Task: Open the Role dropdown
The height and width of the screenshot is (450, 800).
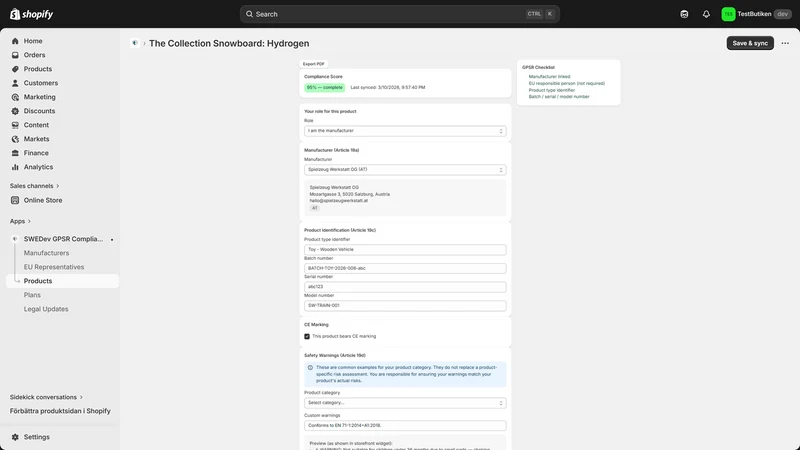Action: pyautogui.click(x=405, y=131)
